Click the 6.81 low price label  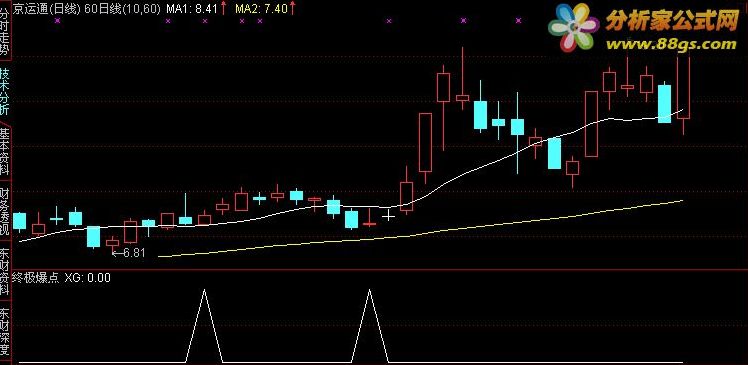tap(134, 253)
